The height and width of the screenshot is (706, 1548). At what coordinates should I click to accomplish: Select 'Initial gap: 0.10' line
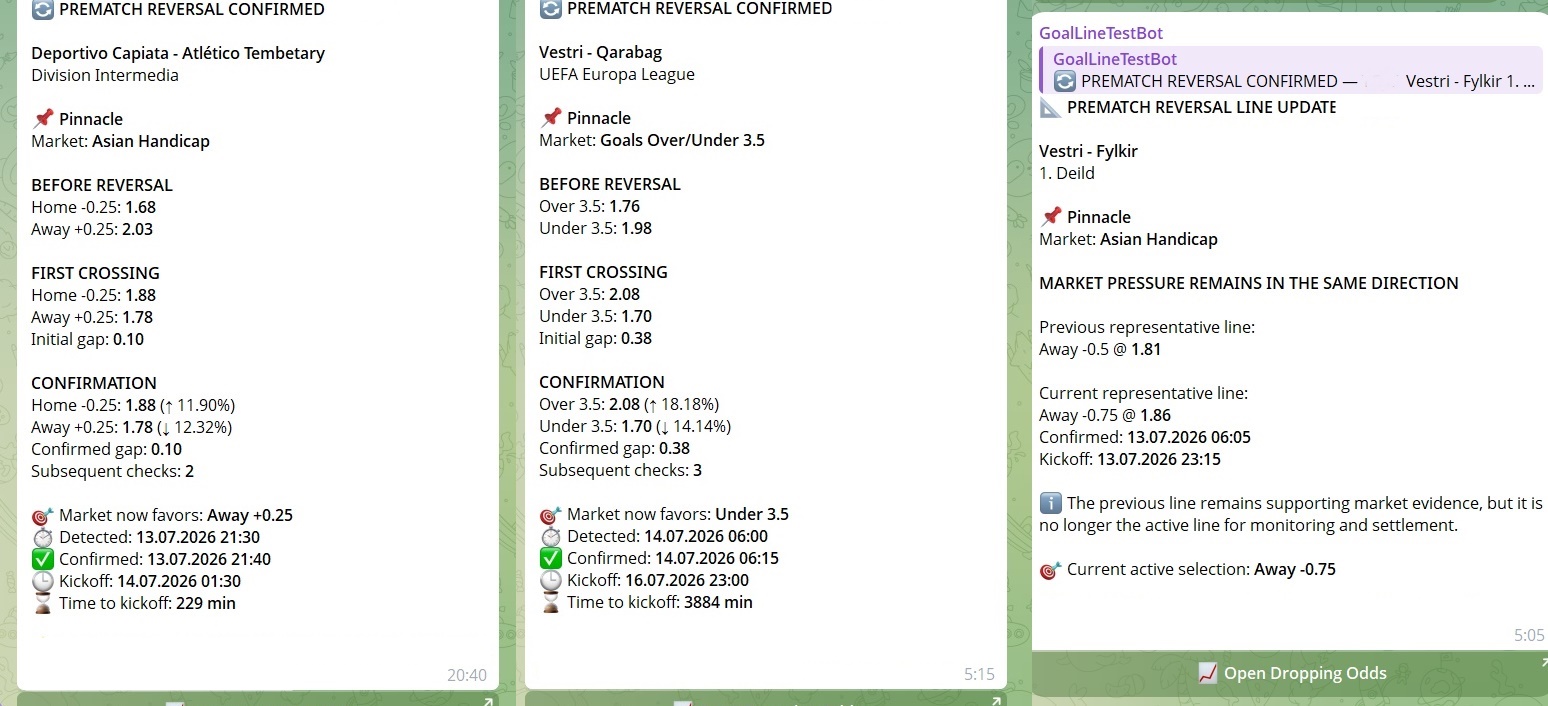[x=88, y=339]
